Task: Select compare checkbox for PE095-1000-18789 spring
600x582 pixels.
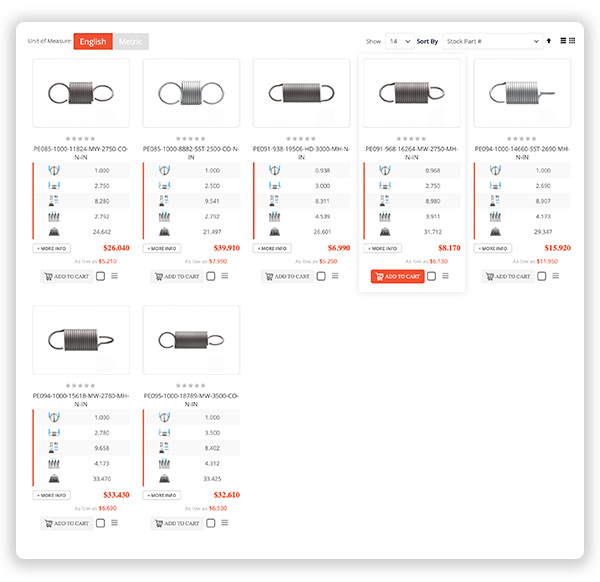Action: tap(211, 523)
